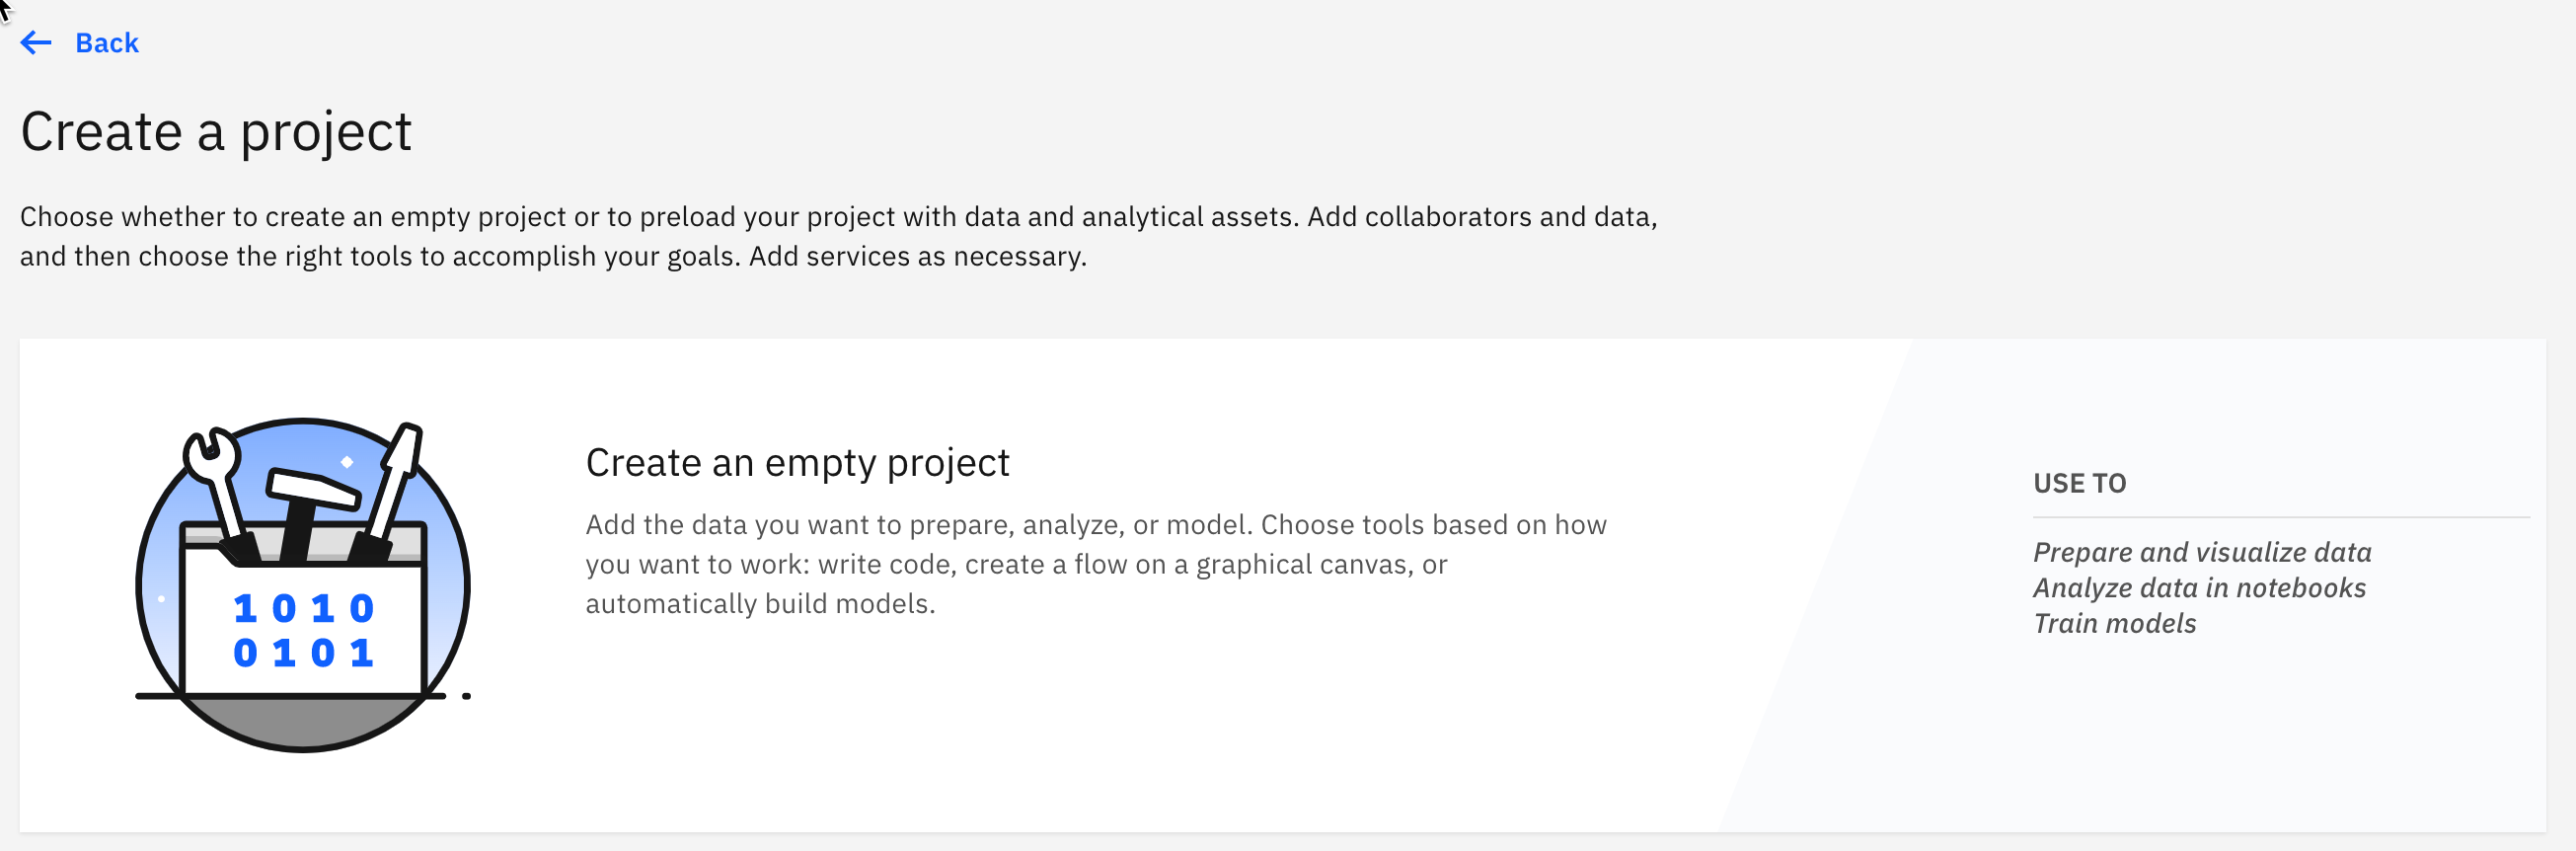Select Train models under USE TO
The height and width of the screenshot is (851, 2576).
2115,623
